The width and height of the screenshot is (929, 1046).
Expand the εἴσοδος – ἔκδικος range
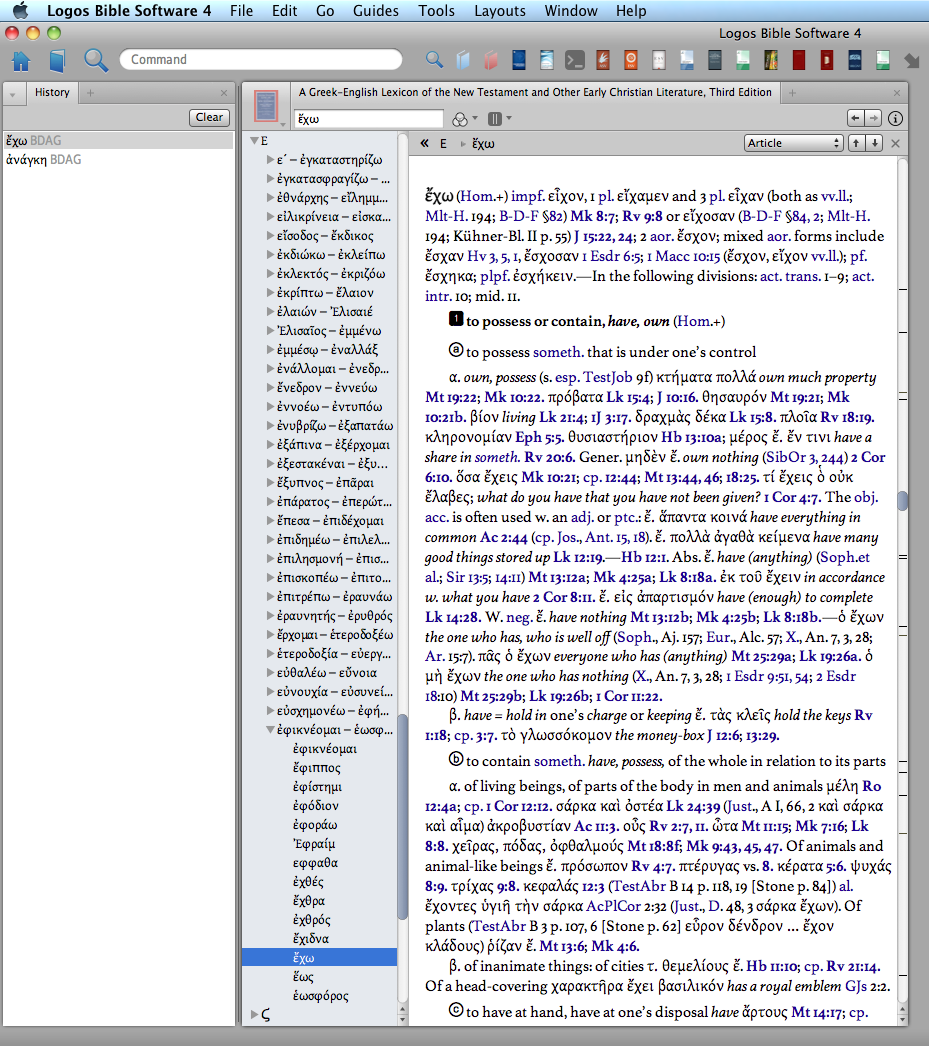pos(269,235)
